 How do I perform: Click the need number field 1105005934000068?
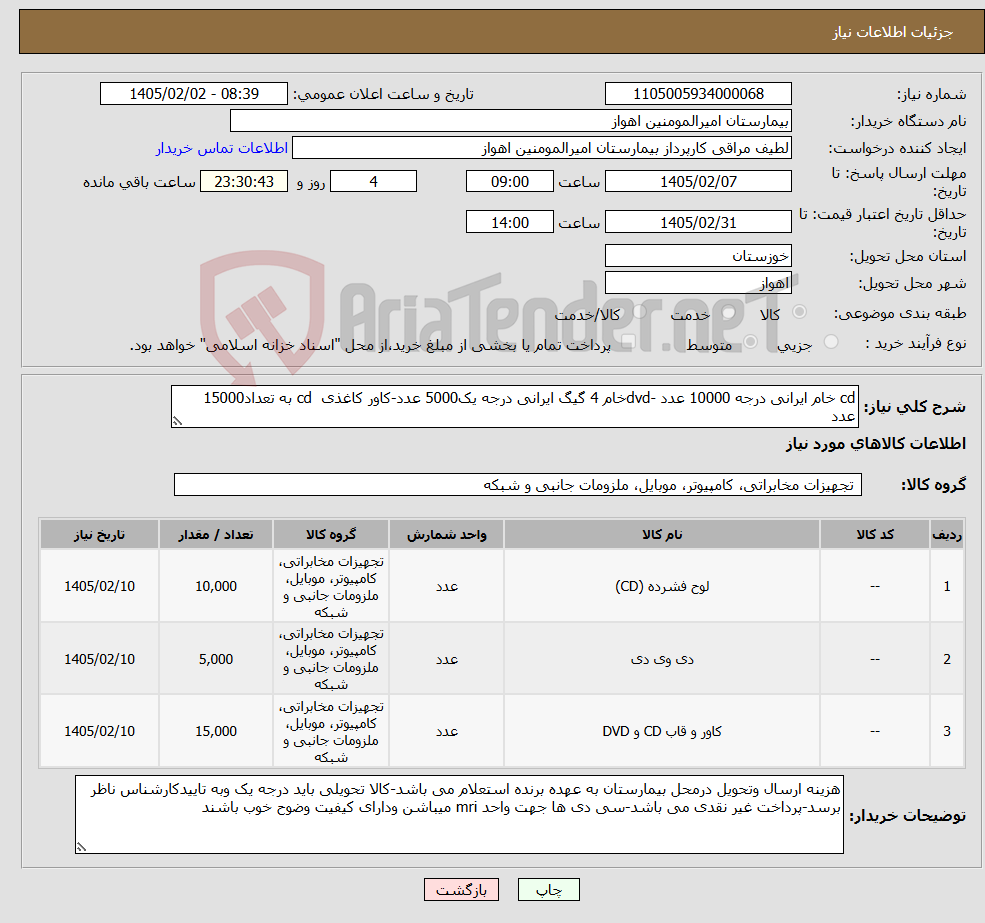pos(698,94)
